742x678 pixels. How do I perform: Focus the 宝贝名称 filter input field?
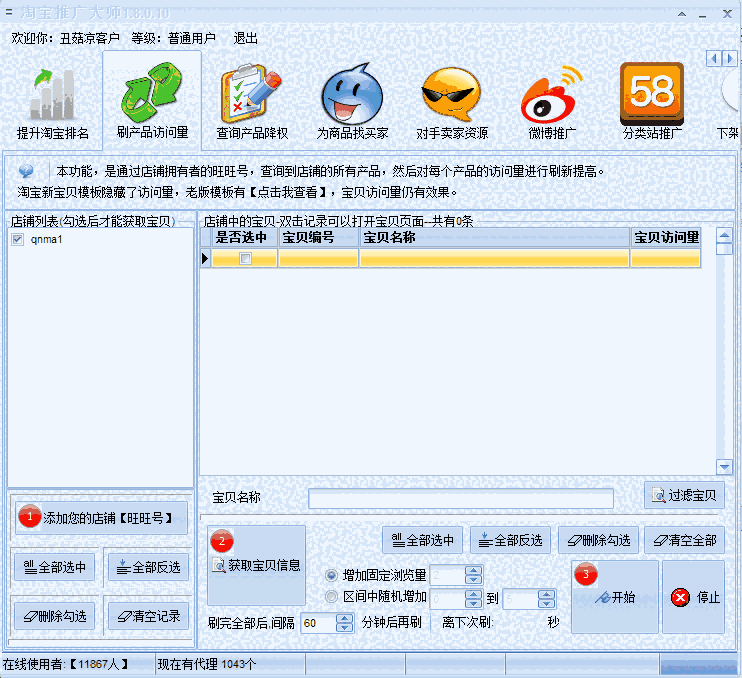460,499
